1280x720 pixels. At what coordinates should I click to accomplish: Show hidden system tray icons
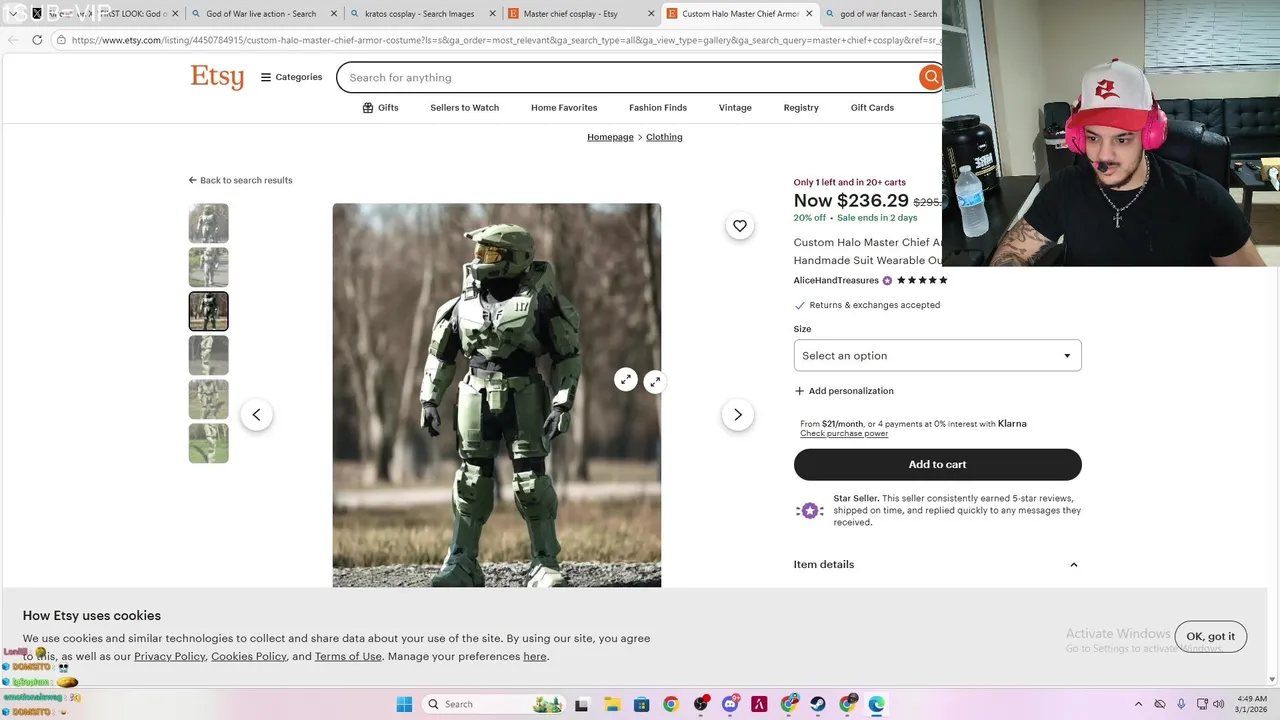(x=1138, y=704)
